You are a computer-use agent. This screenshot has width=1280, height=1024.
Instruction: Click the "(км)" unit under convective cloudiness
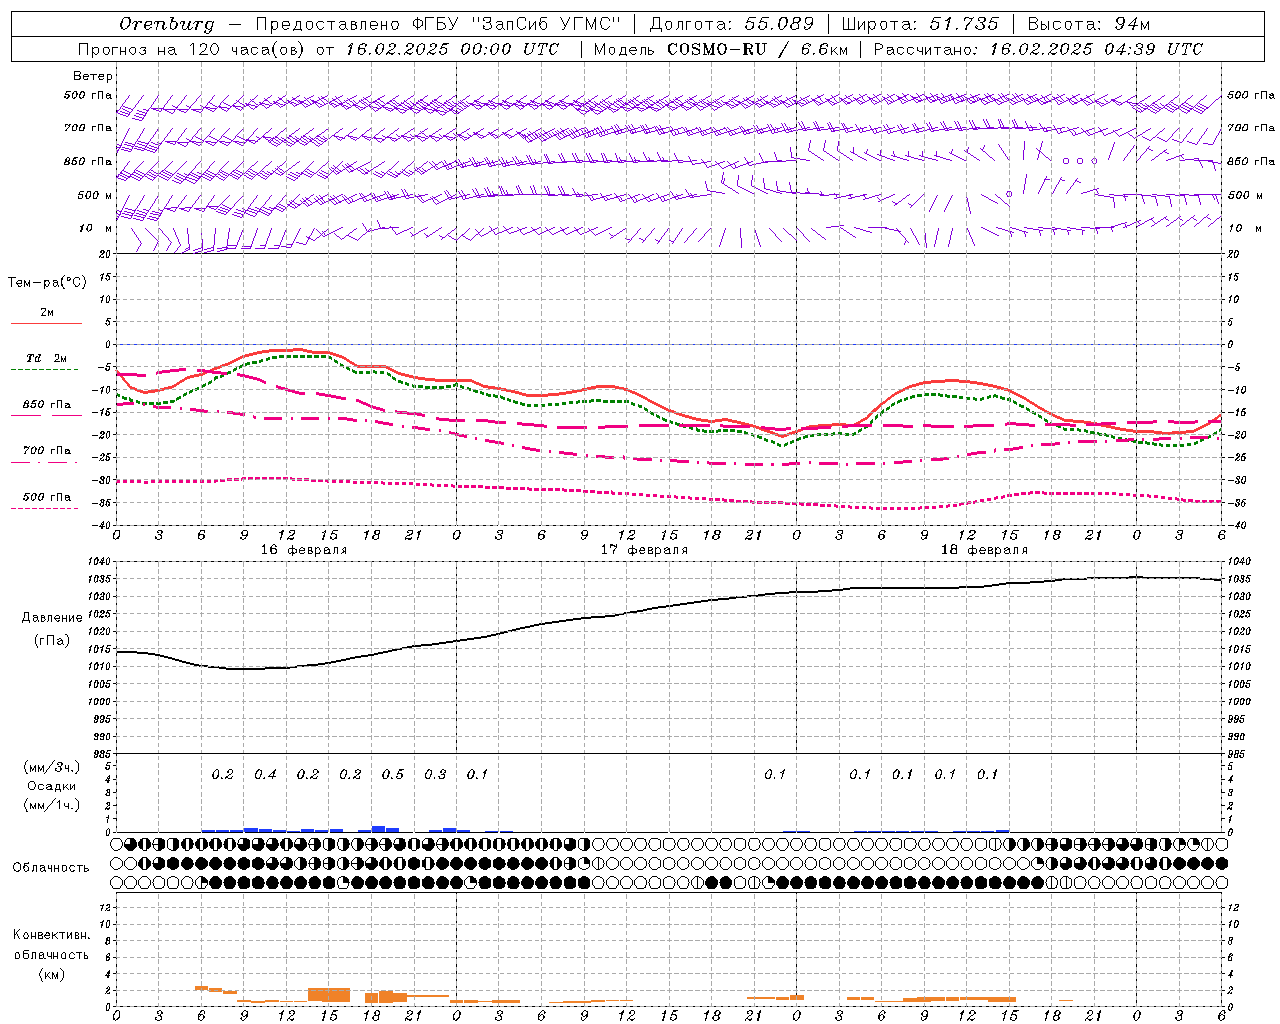click(51, 974)
